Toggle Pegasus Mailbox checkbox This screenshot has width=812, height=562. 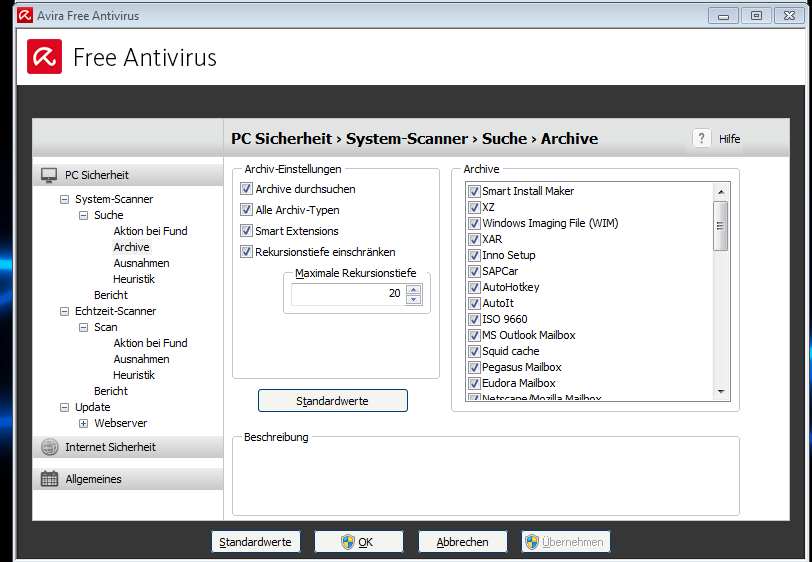474,368
